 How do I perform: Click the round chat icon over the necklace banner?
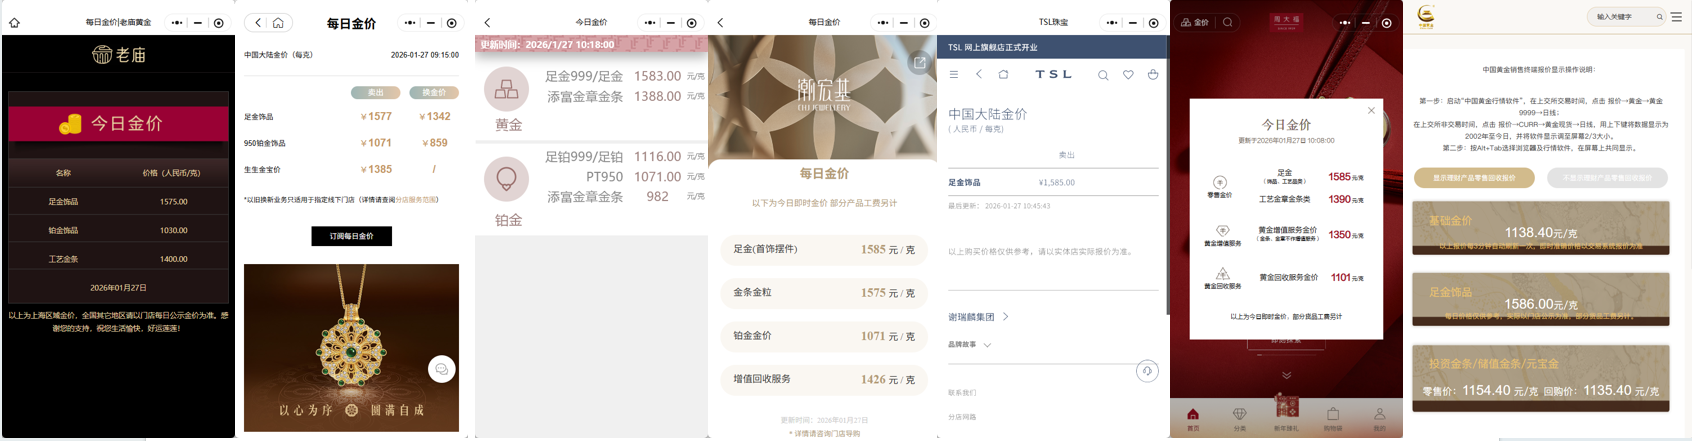[441, 369]
